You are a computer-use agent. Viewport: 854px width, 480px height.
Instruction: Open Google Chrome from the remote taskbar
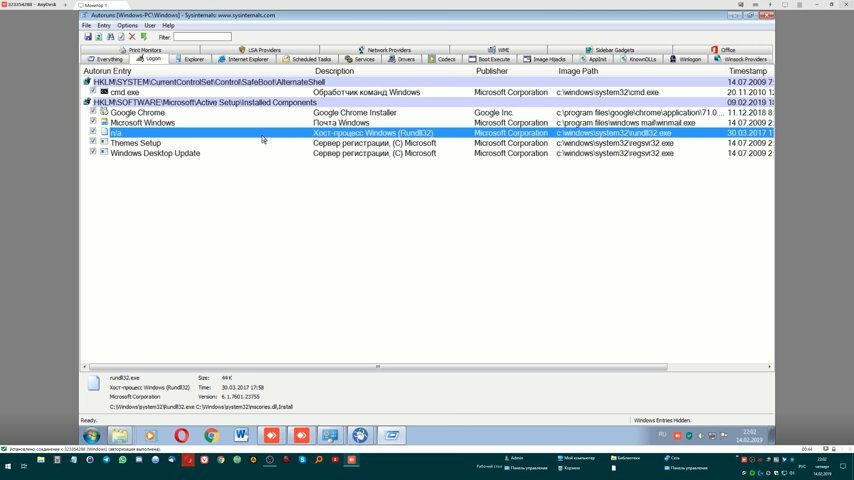(x=211, y=435)
